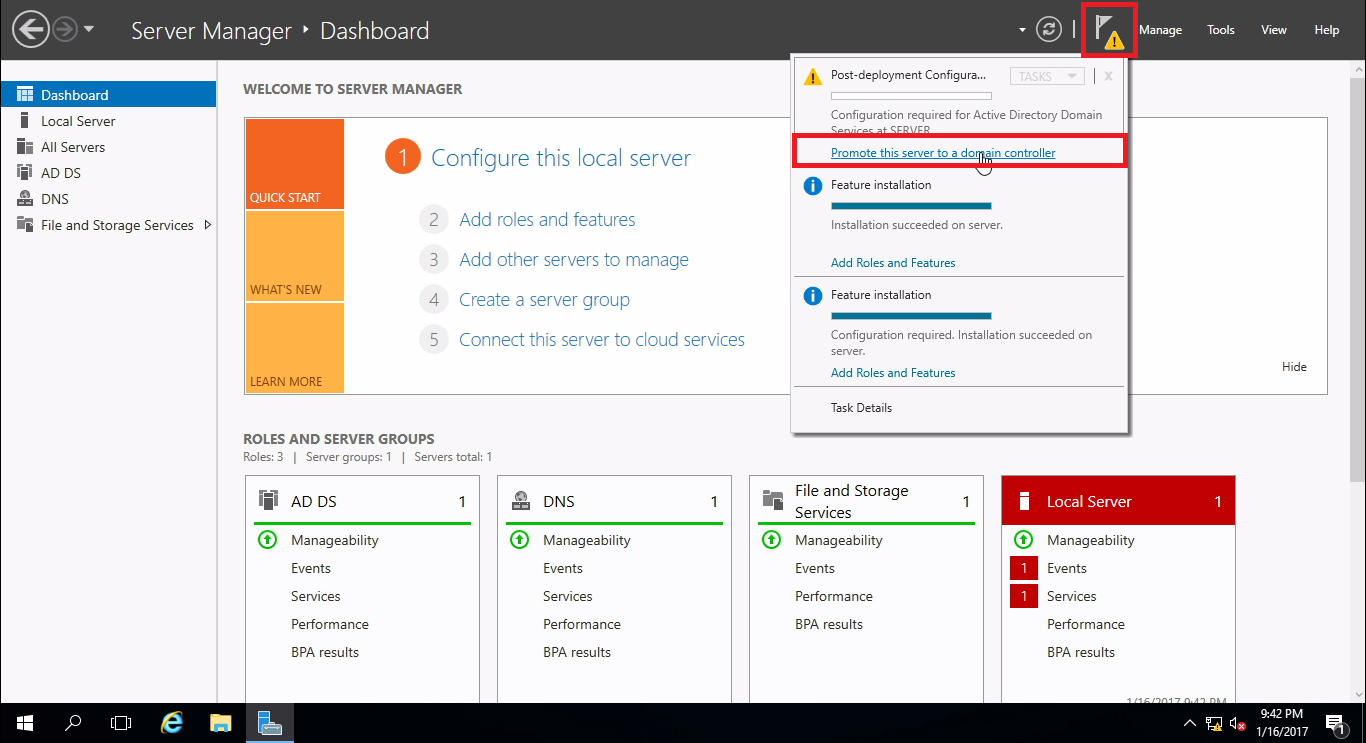Screen dimensions: 1366x743
Task: Click the green Manageability icon in AD DS tile
Action: (x=267, y=540)
